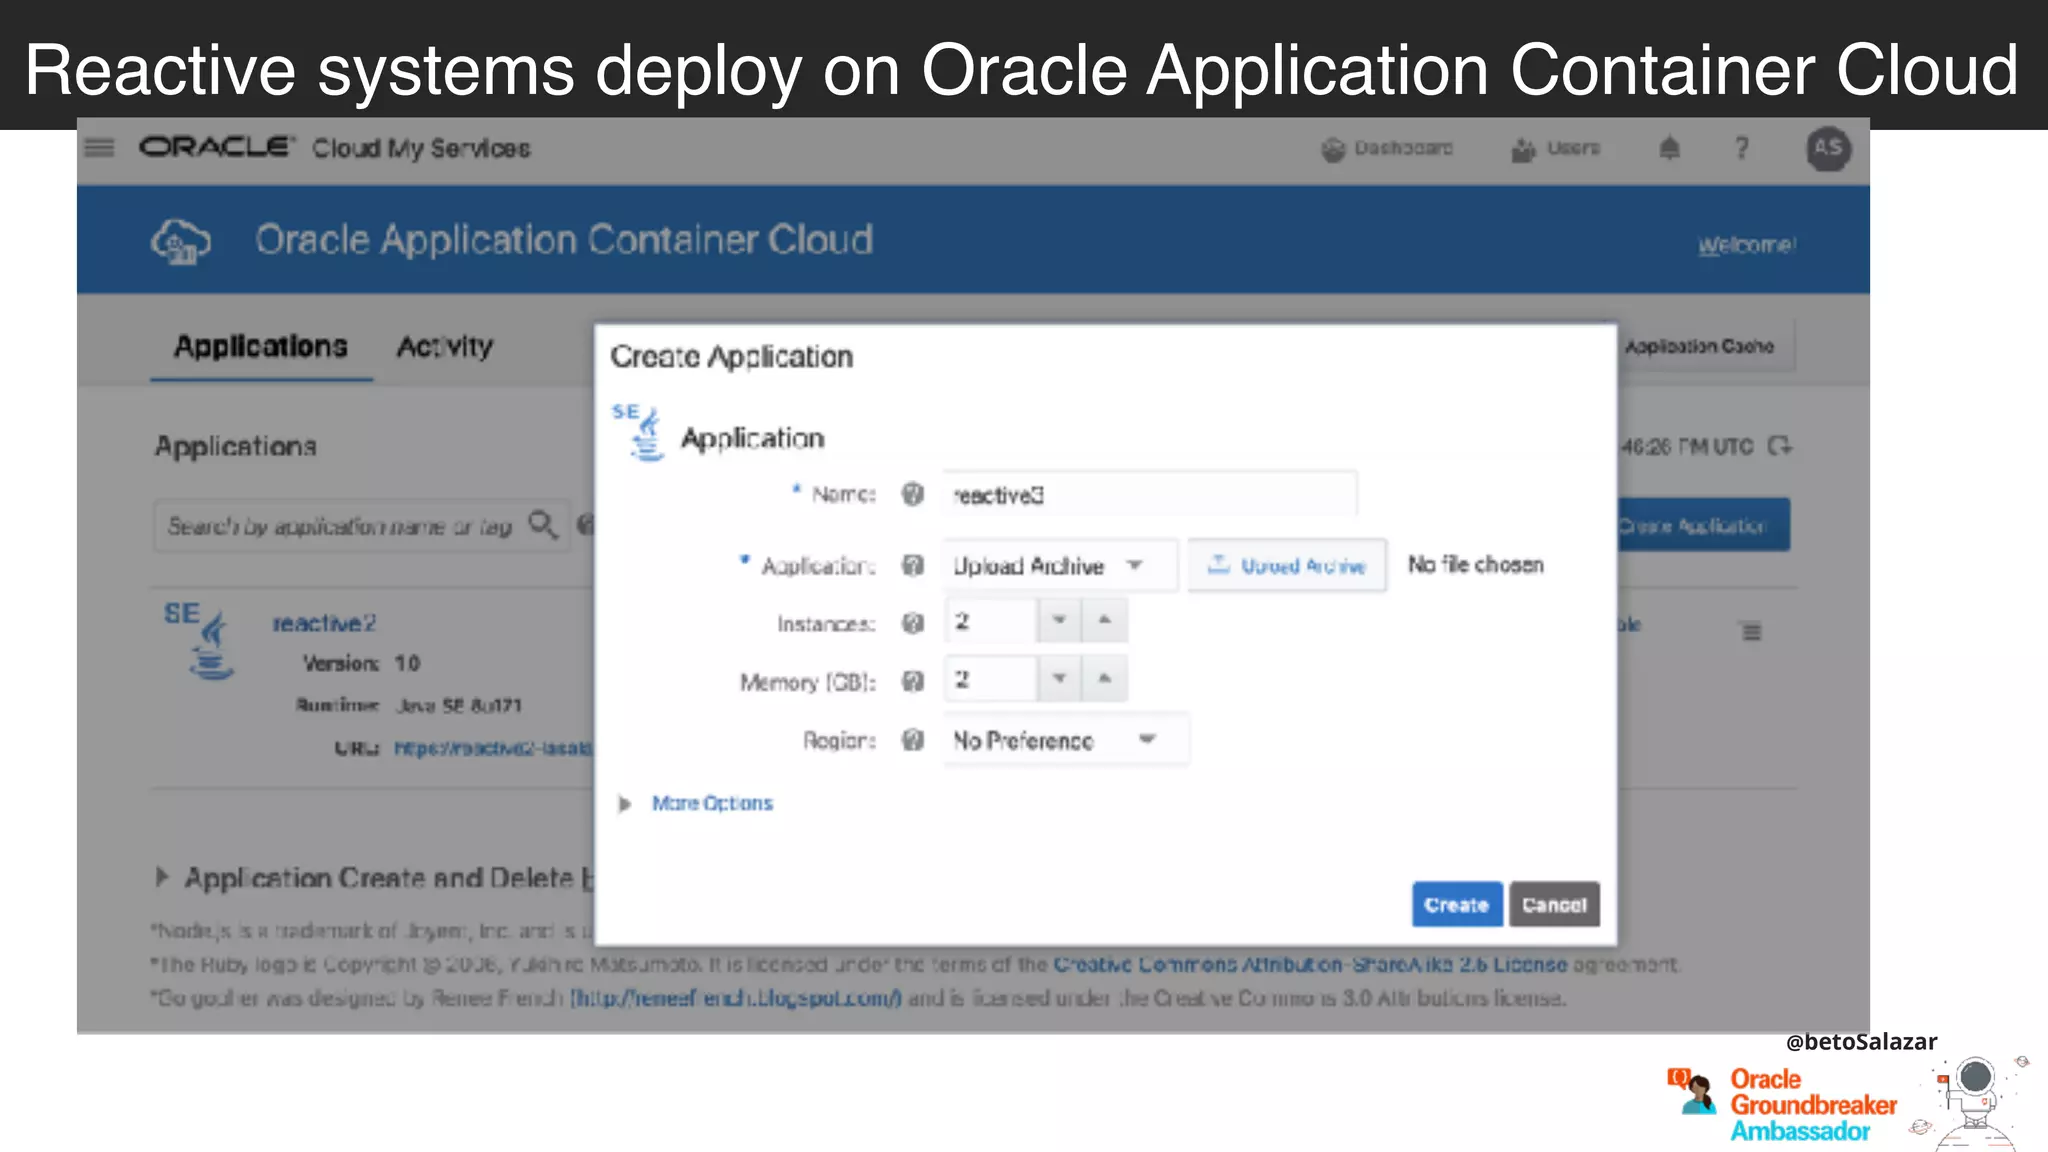Open the hamburger navigation menu
Image resolution: width=2048 pixels, height=1152 pixels.
[x=99, y=148]
